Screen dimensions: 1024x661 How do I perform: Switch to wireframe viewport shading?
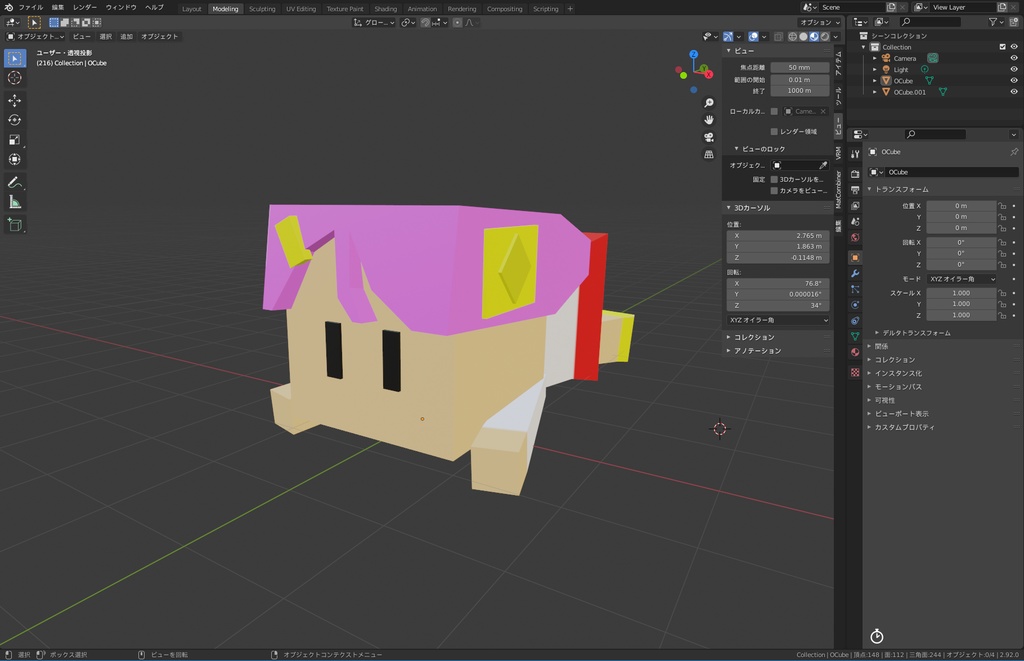tap(792, 37)
